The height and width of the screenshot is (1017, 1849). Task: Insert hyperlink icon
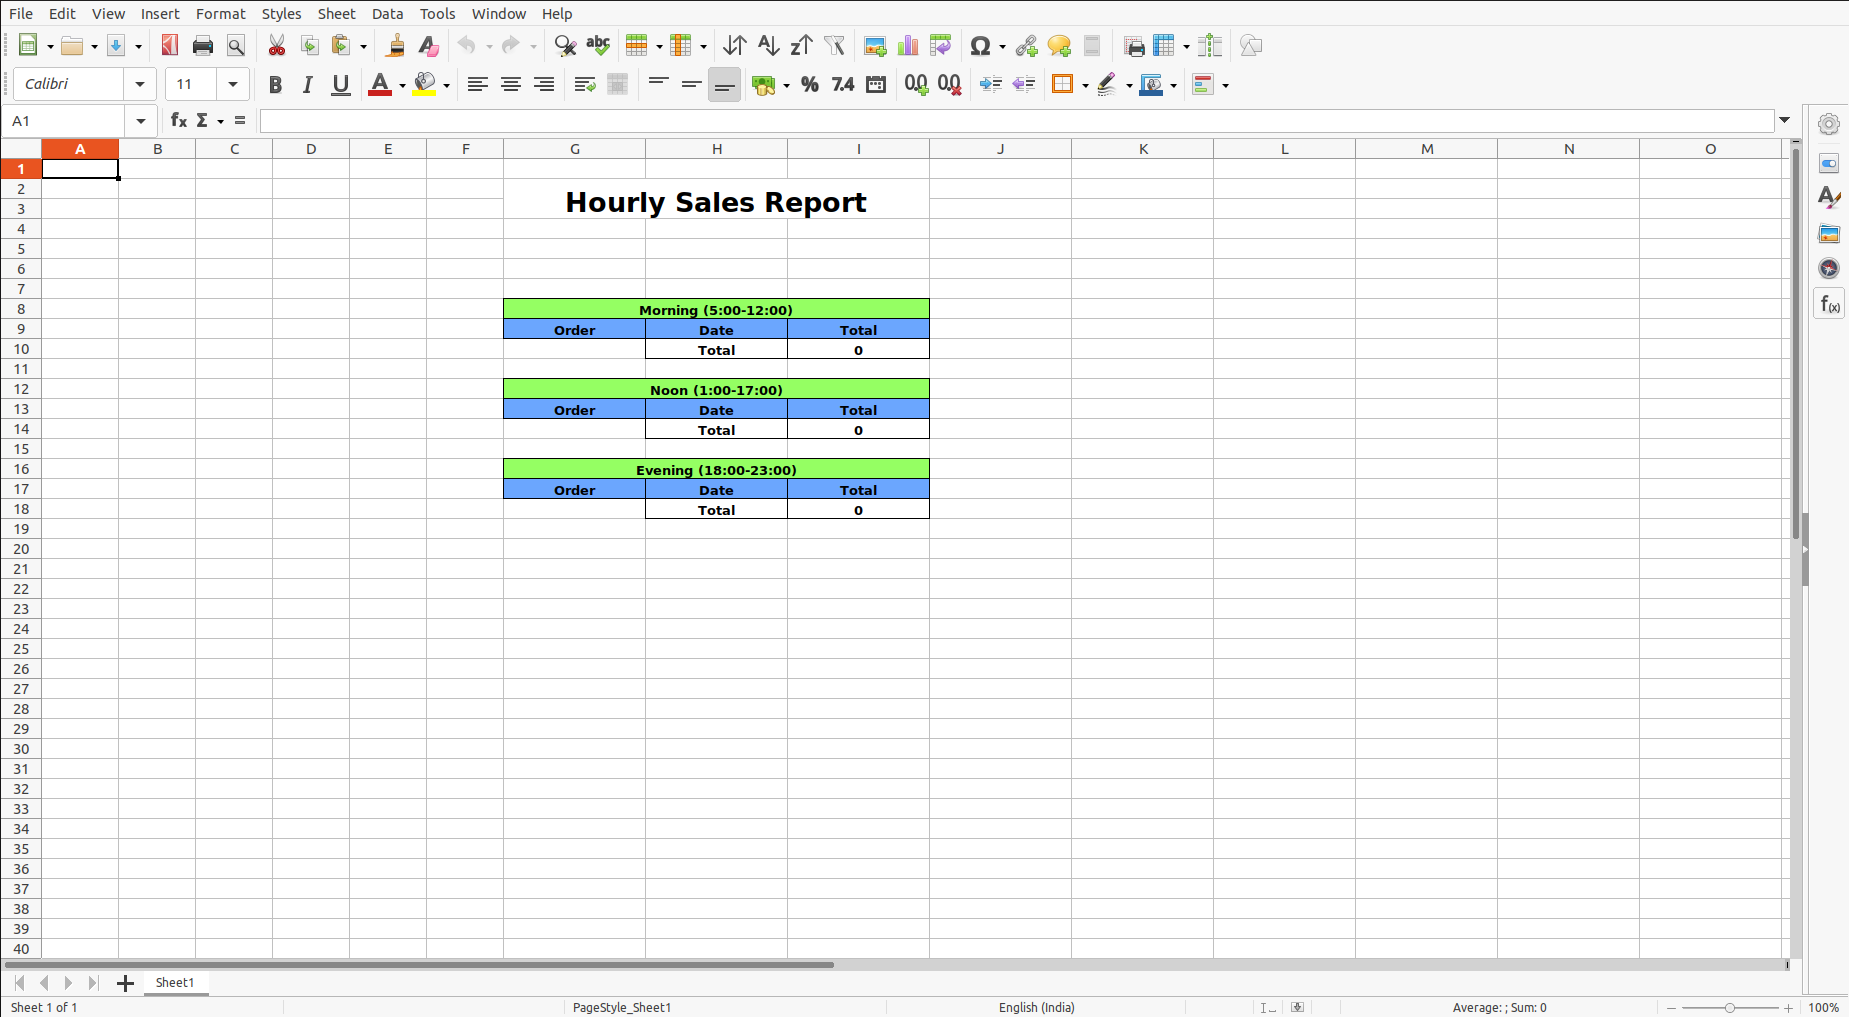(x=1026, y=45)
